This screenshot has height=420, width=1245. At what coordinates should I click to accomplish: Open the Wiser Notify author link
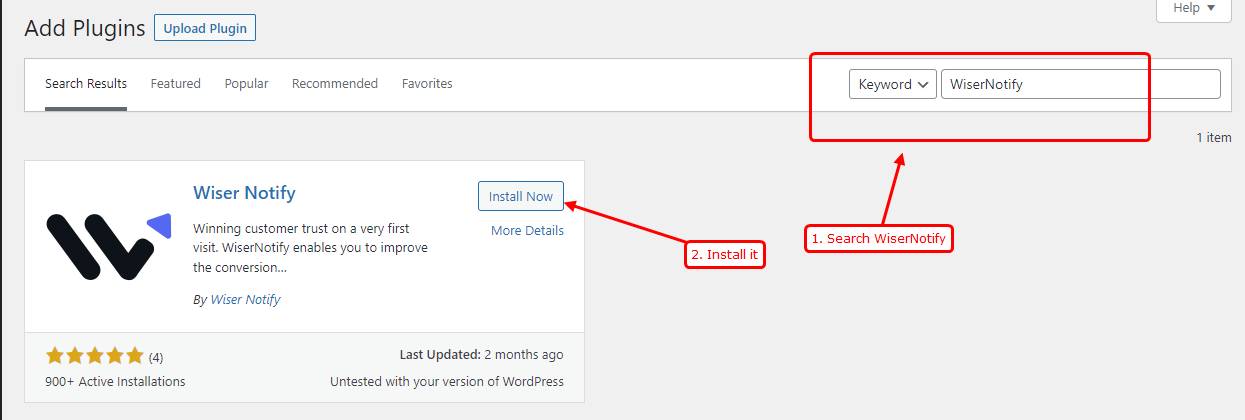pos(246,299)
